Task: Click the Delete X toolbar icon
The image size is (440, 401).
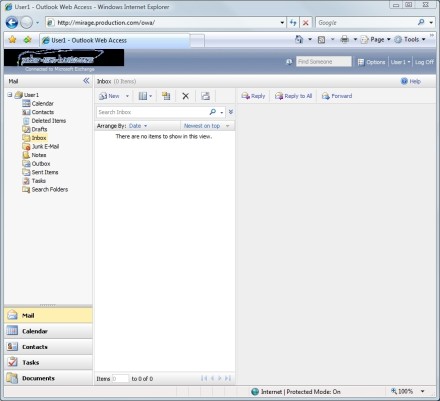Action: [186, 96]
